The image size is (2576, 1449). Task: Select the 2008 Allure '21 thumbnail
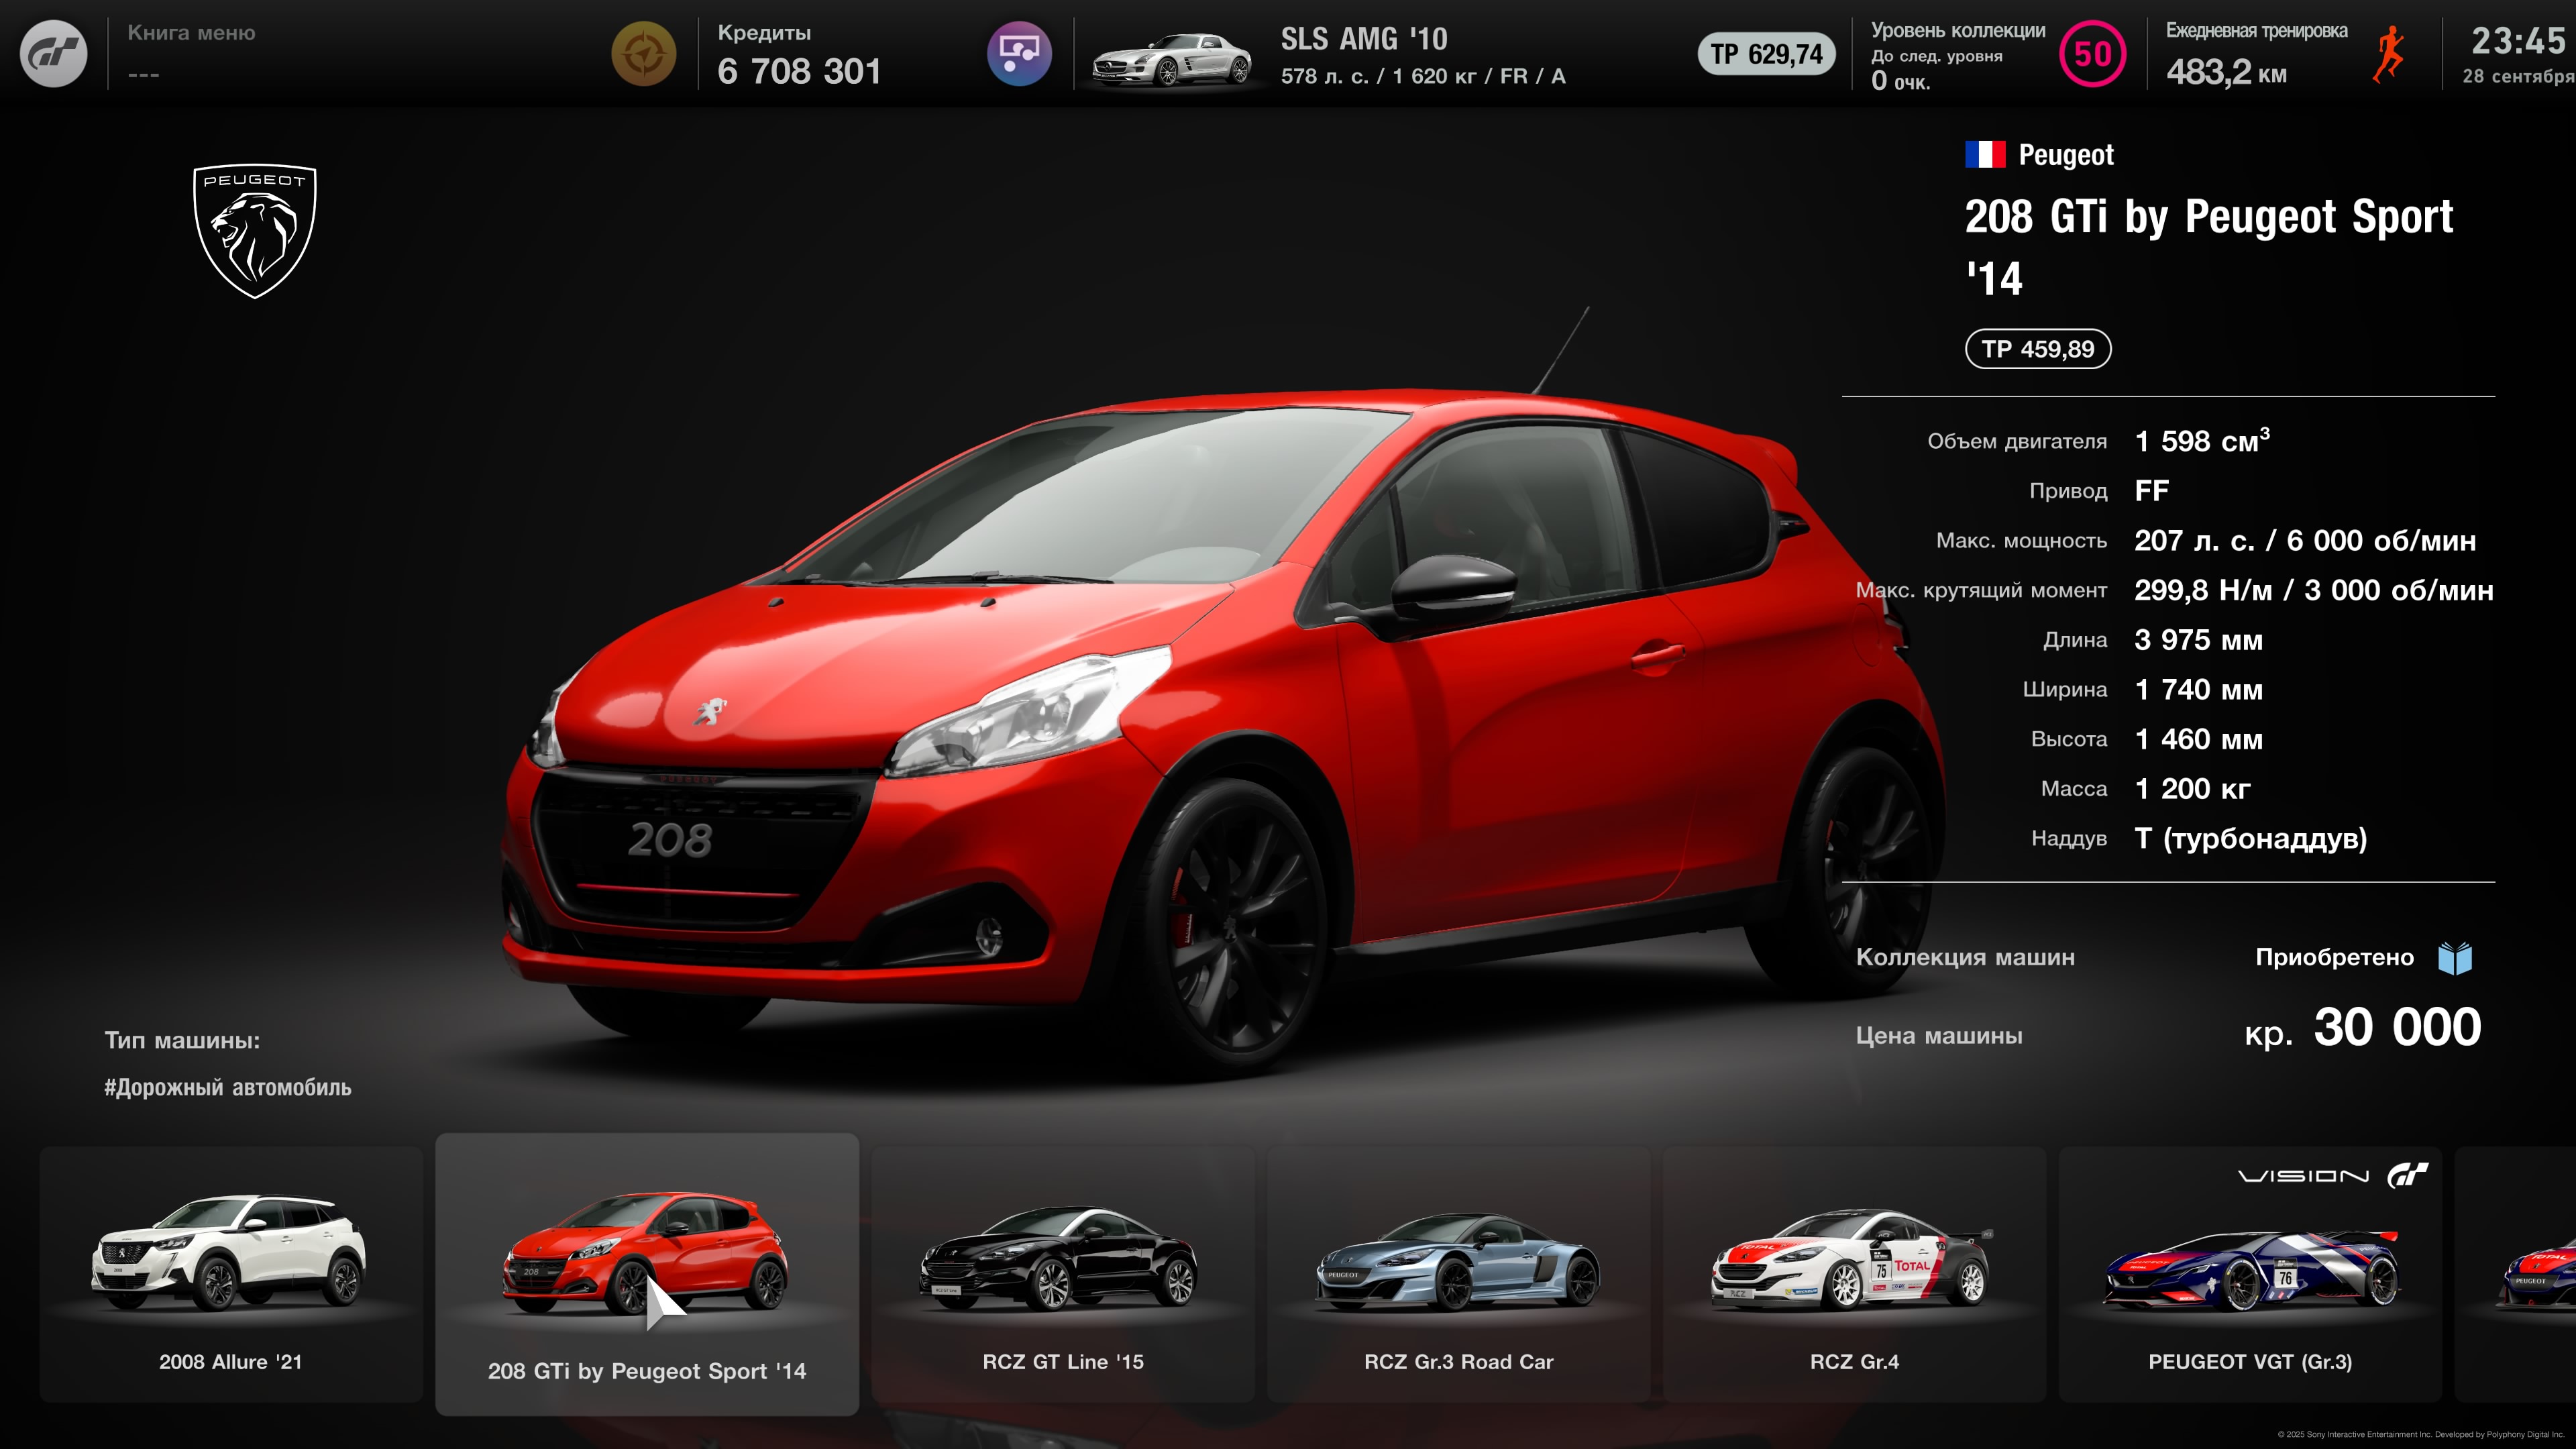[231, 1273]
